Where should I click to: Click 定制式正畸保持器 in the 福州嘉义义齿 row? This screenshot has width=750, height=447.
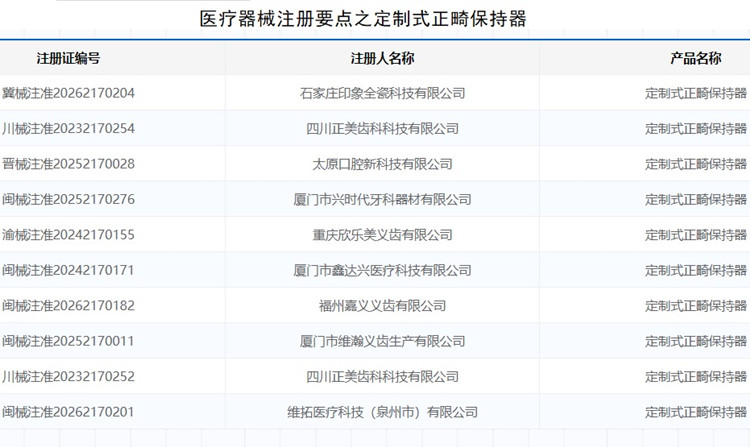[696, 305]
